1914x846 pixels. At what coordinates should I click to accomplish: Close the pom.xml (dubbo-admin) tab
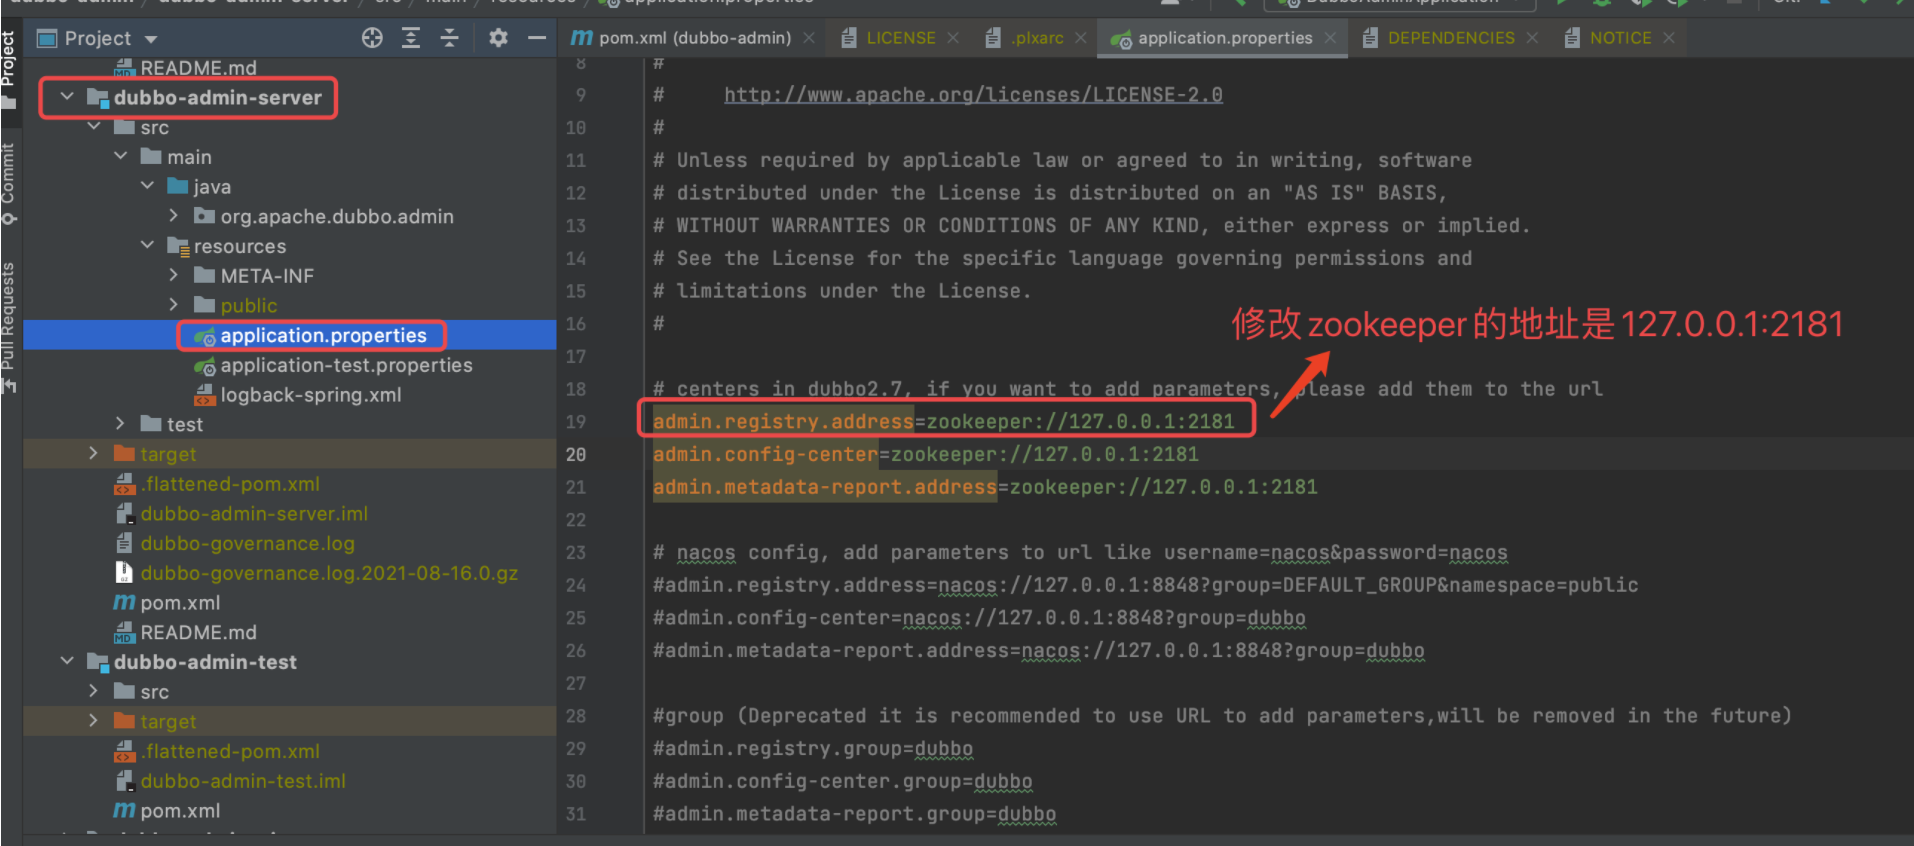809,38
